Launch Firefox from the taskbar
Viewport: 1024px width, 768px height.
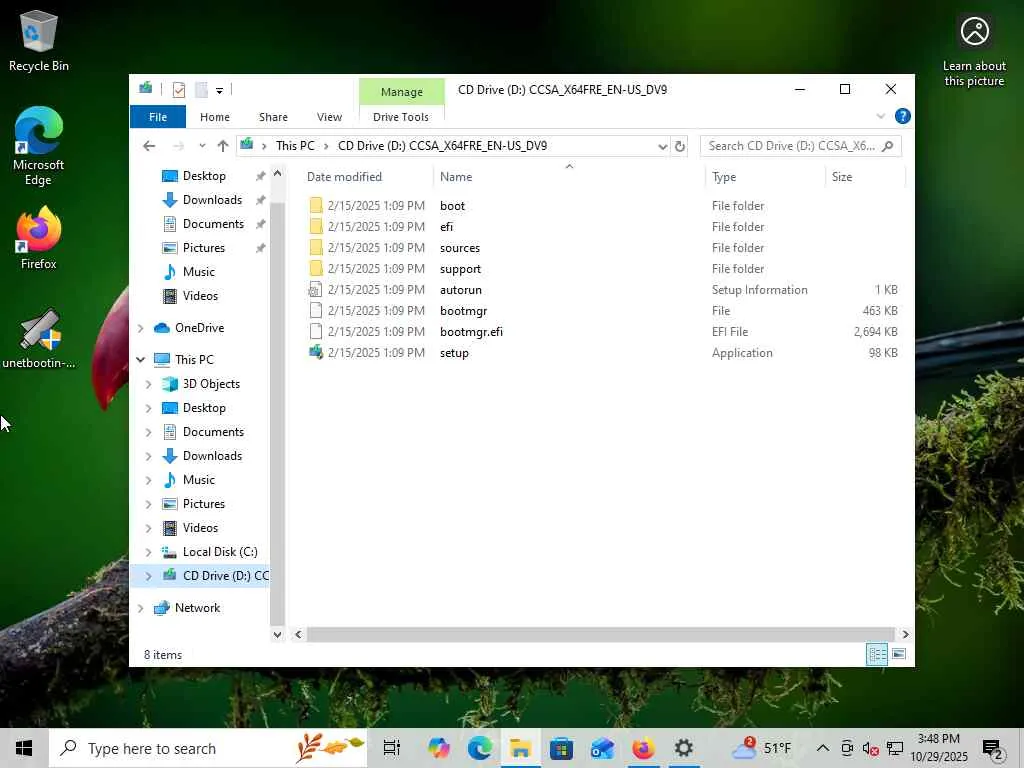click(x=643, y=748)
